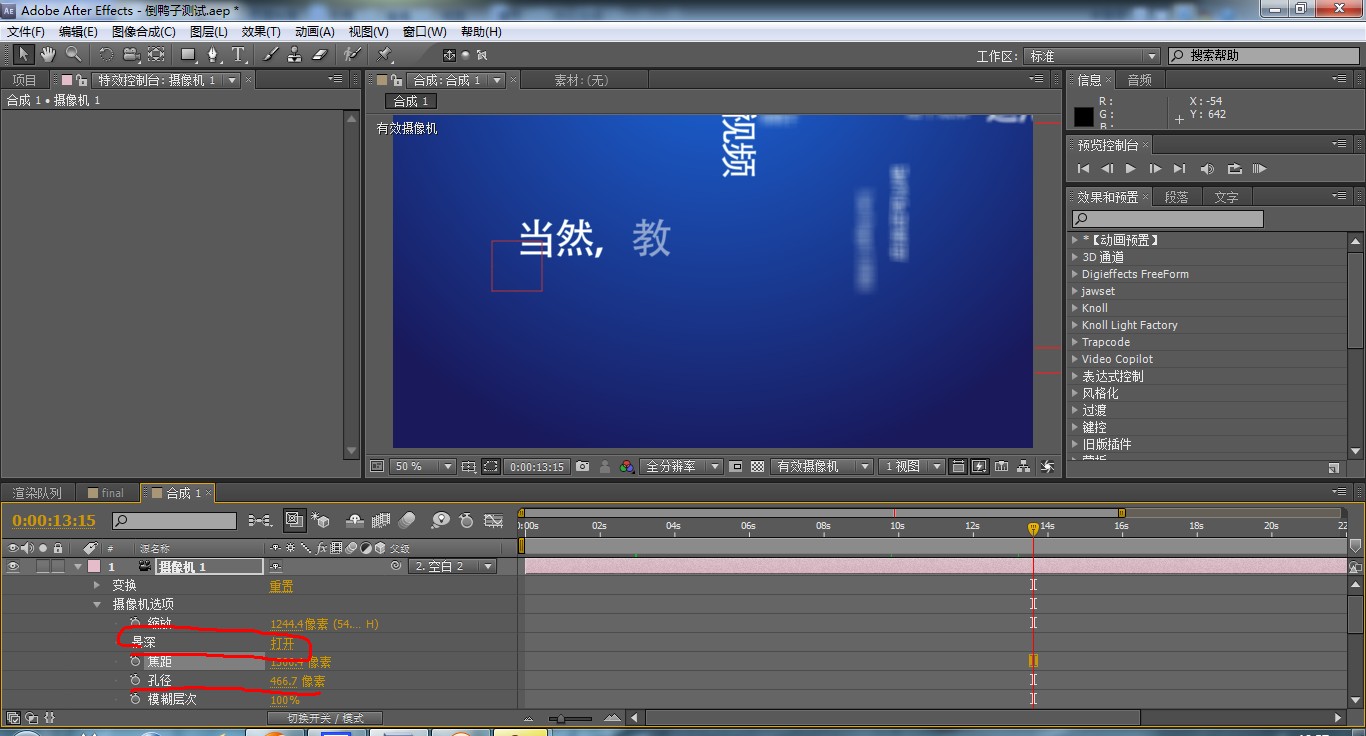Click the timeline zoom slider handle

(562, 718)
